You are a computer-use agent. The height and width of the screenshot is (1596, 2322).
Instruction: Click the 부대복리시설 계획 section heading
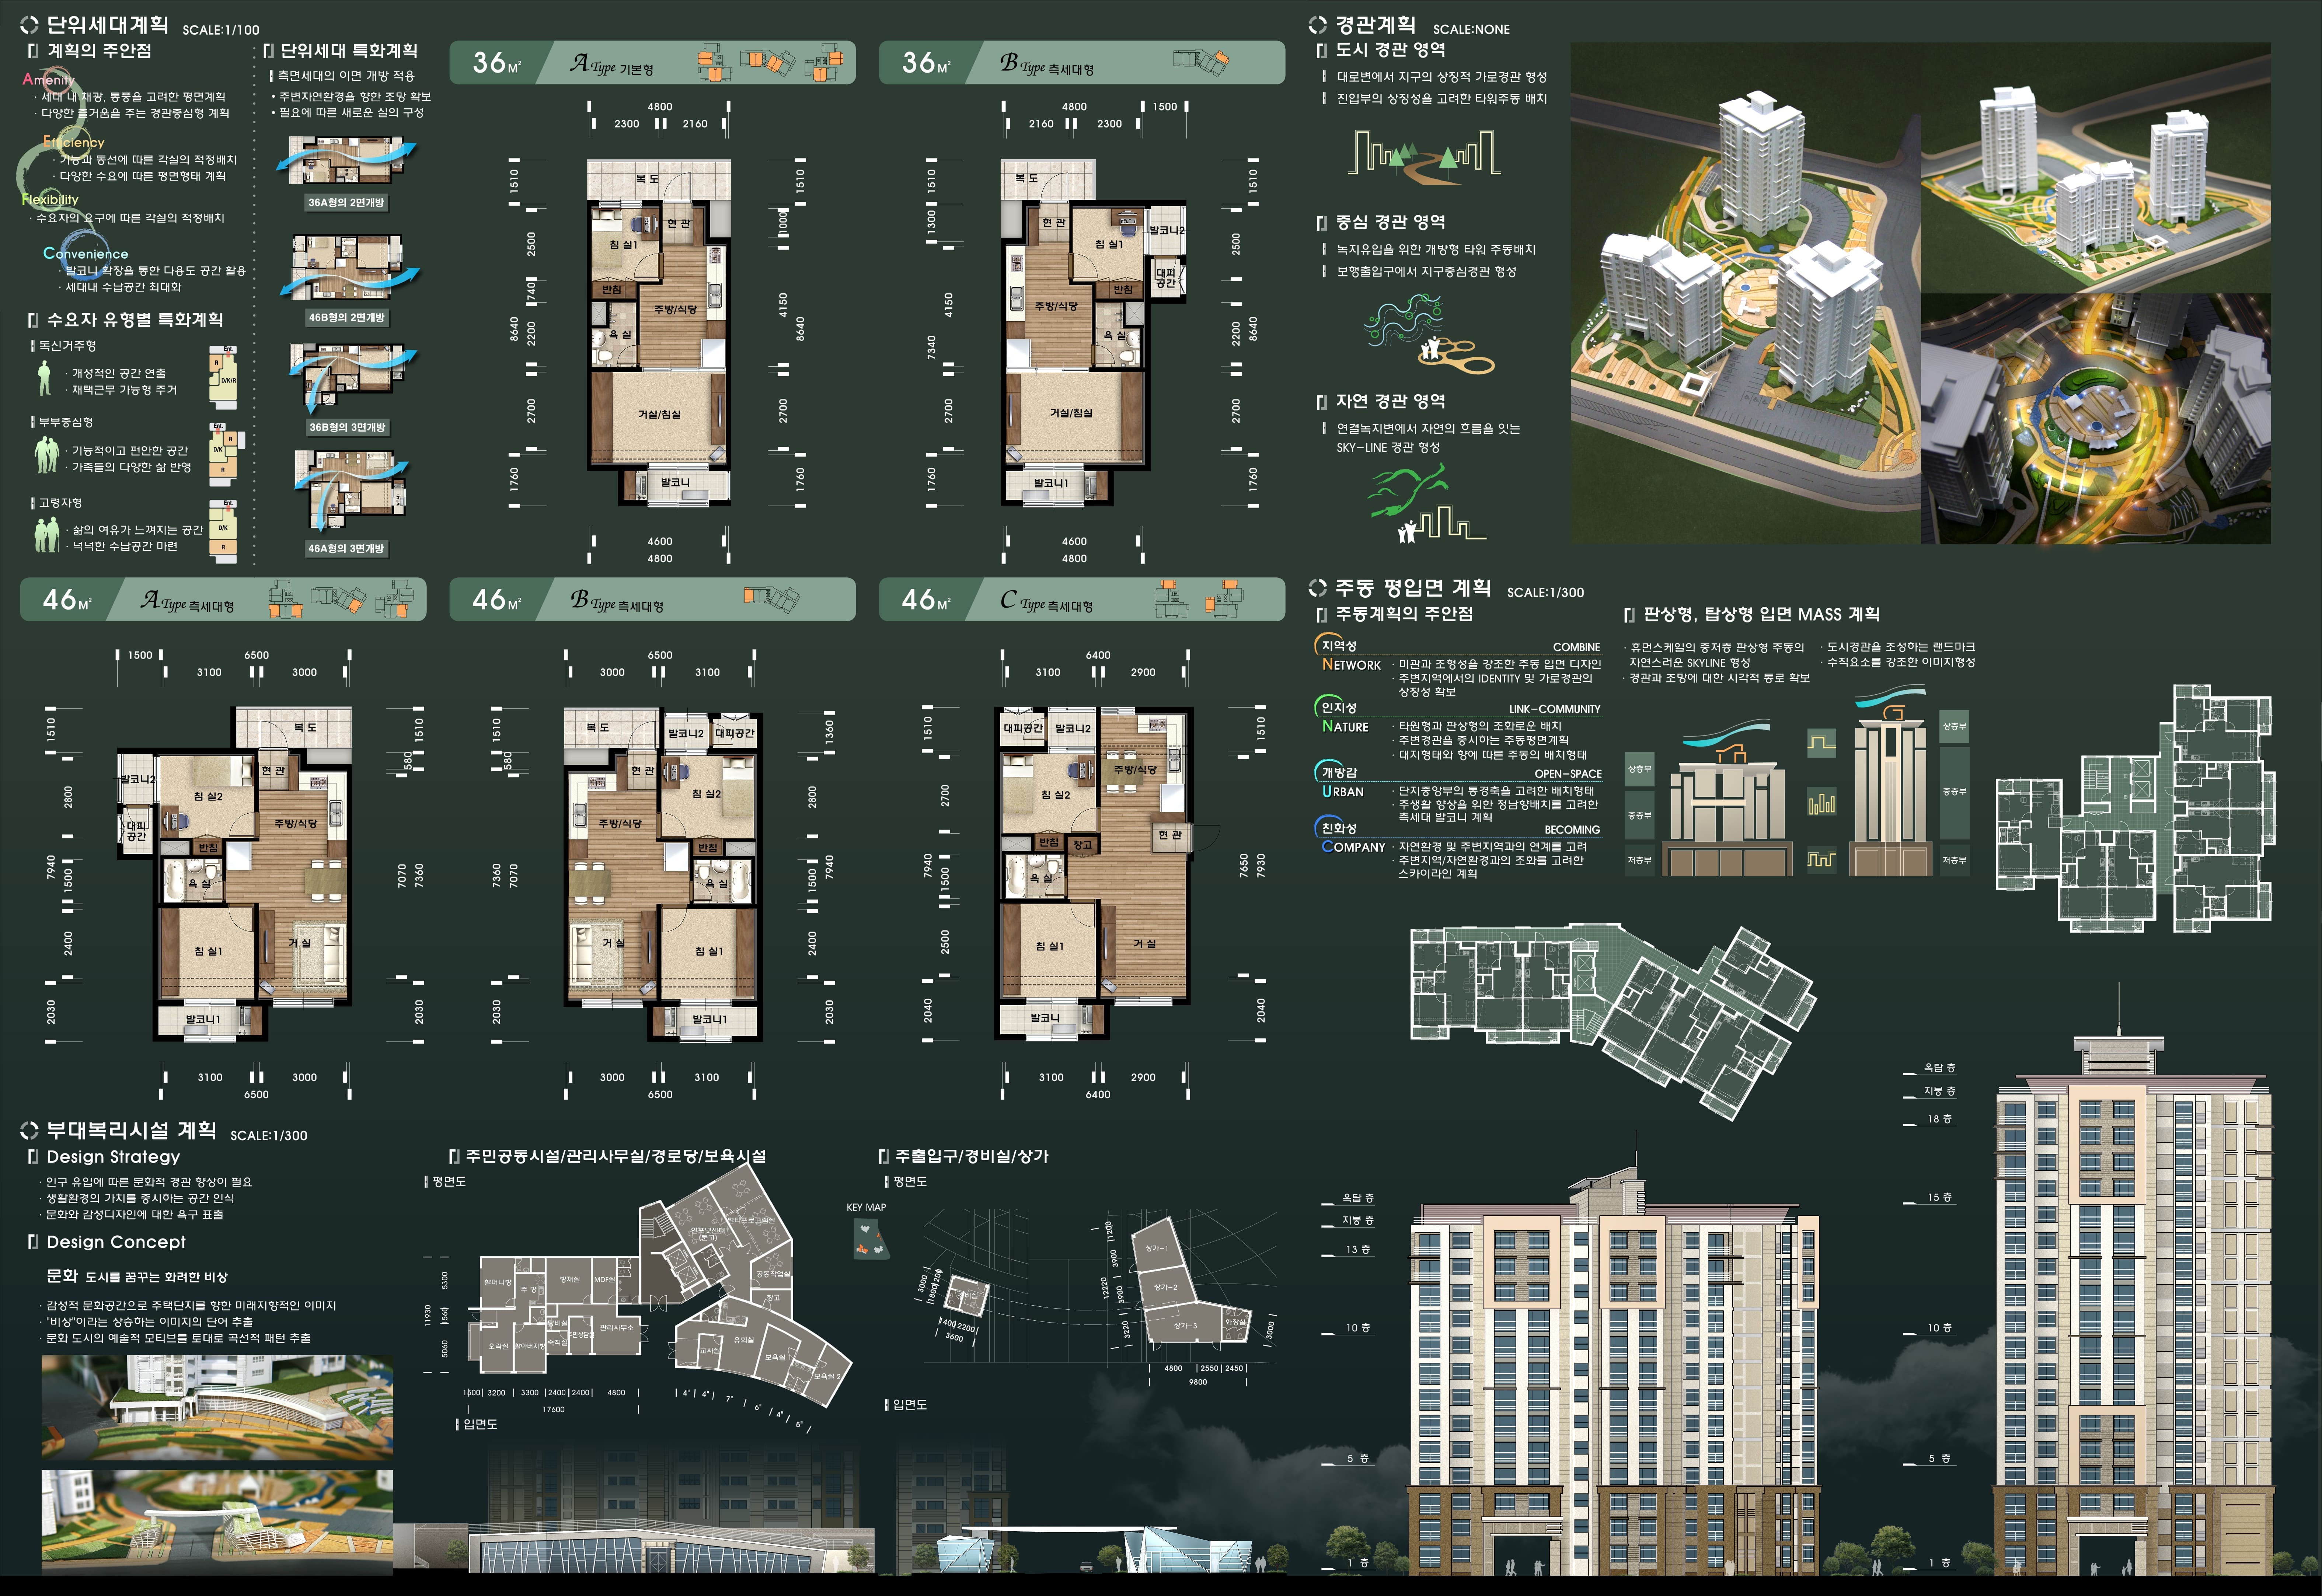click(x=131, y=1131)
